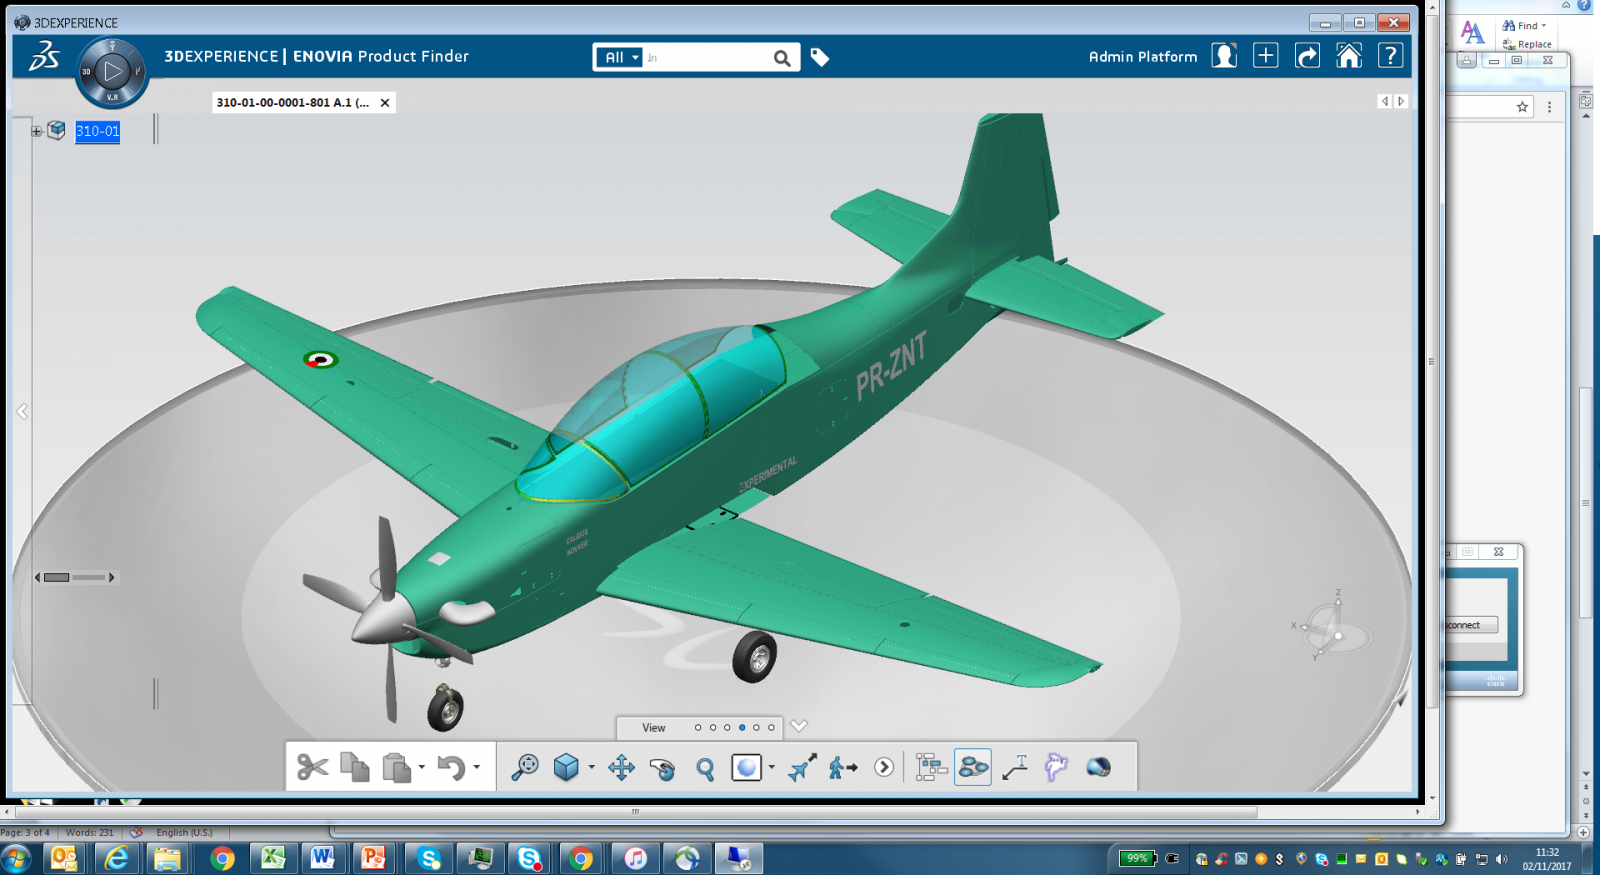Click Replace in the Word window
This screenshot has width=1600, height=875.
[1528, 44]
